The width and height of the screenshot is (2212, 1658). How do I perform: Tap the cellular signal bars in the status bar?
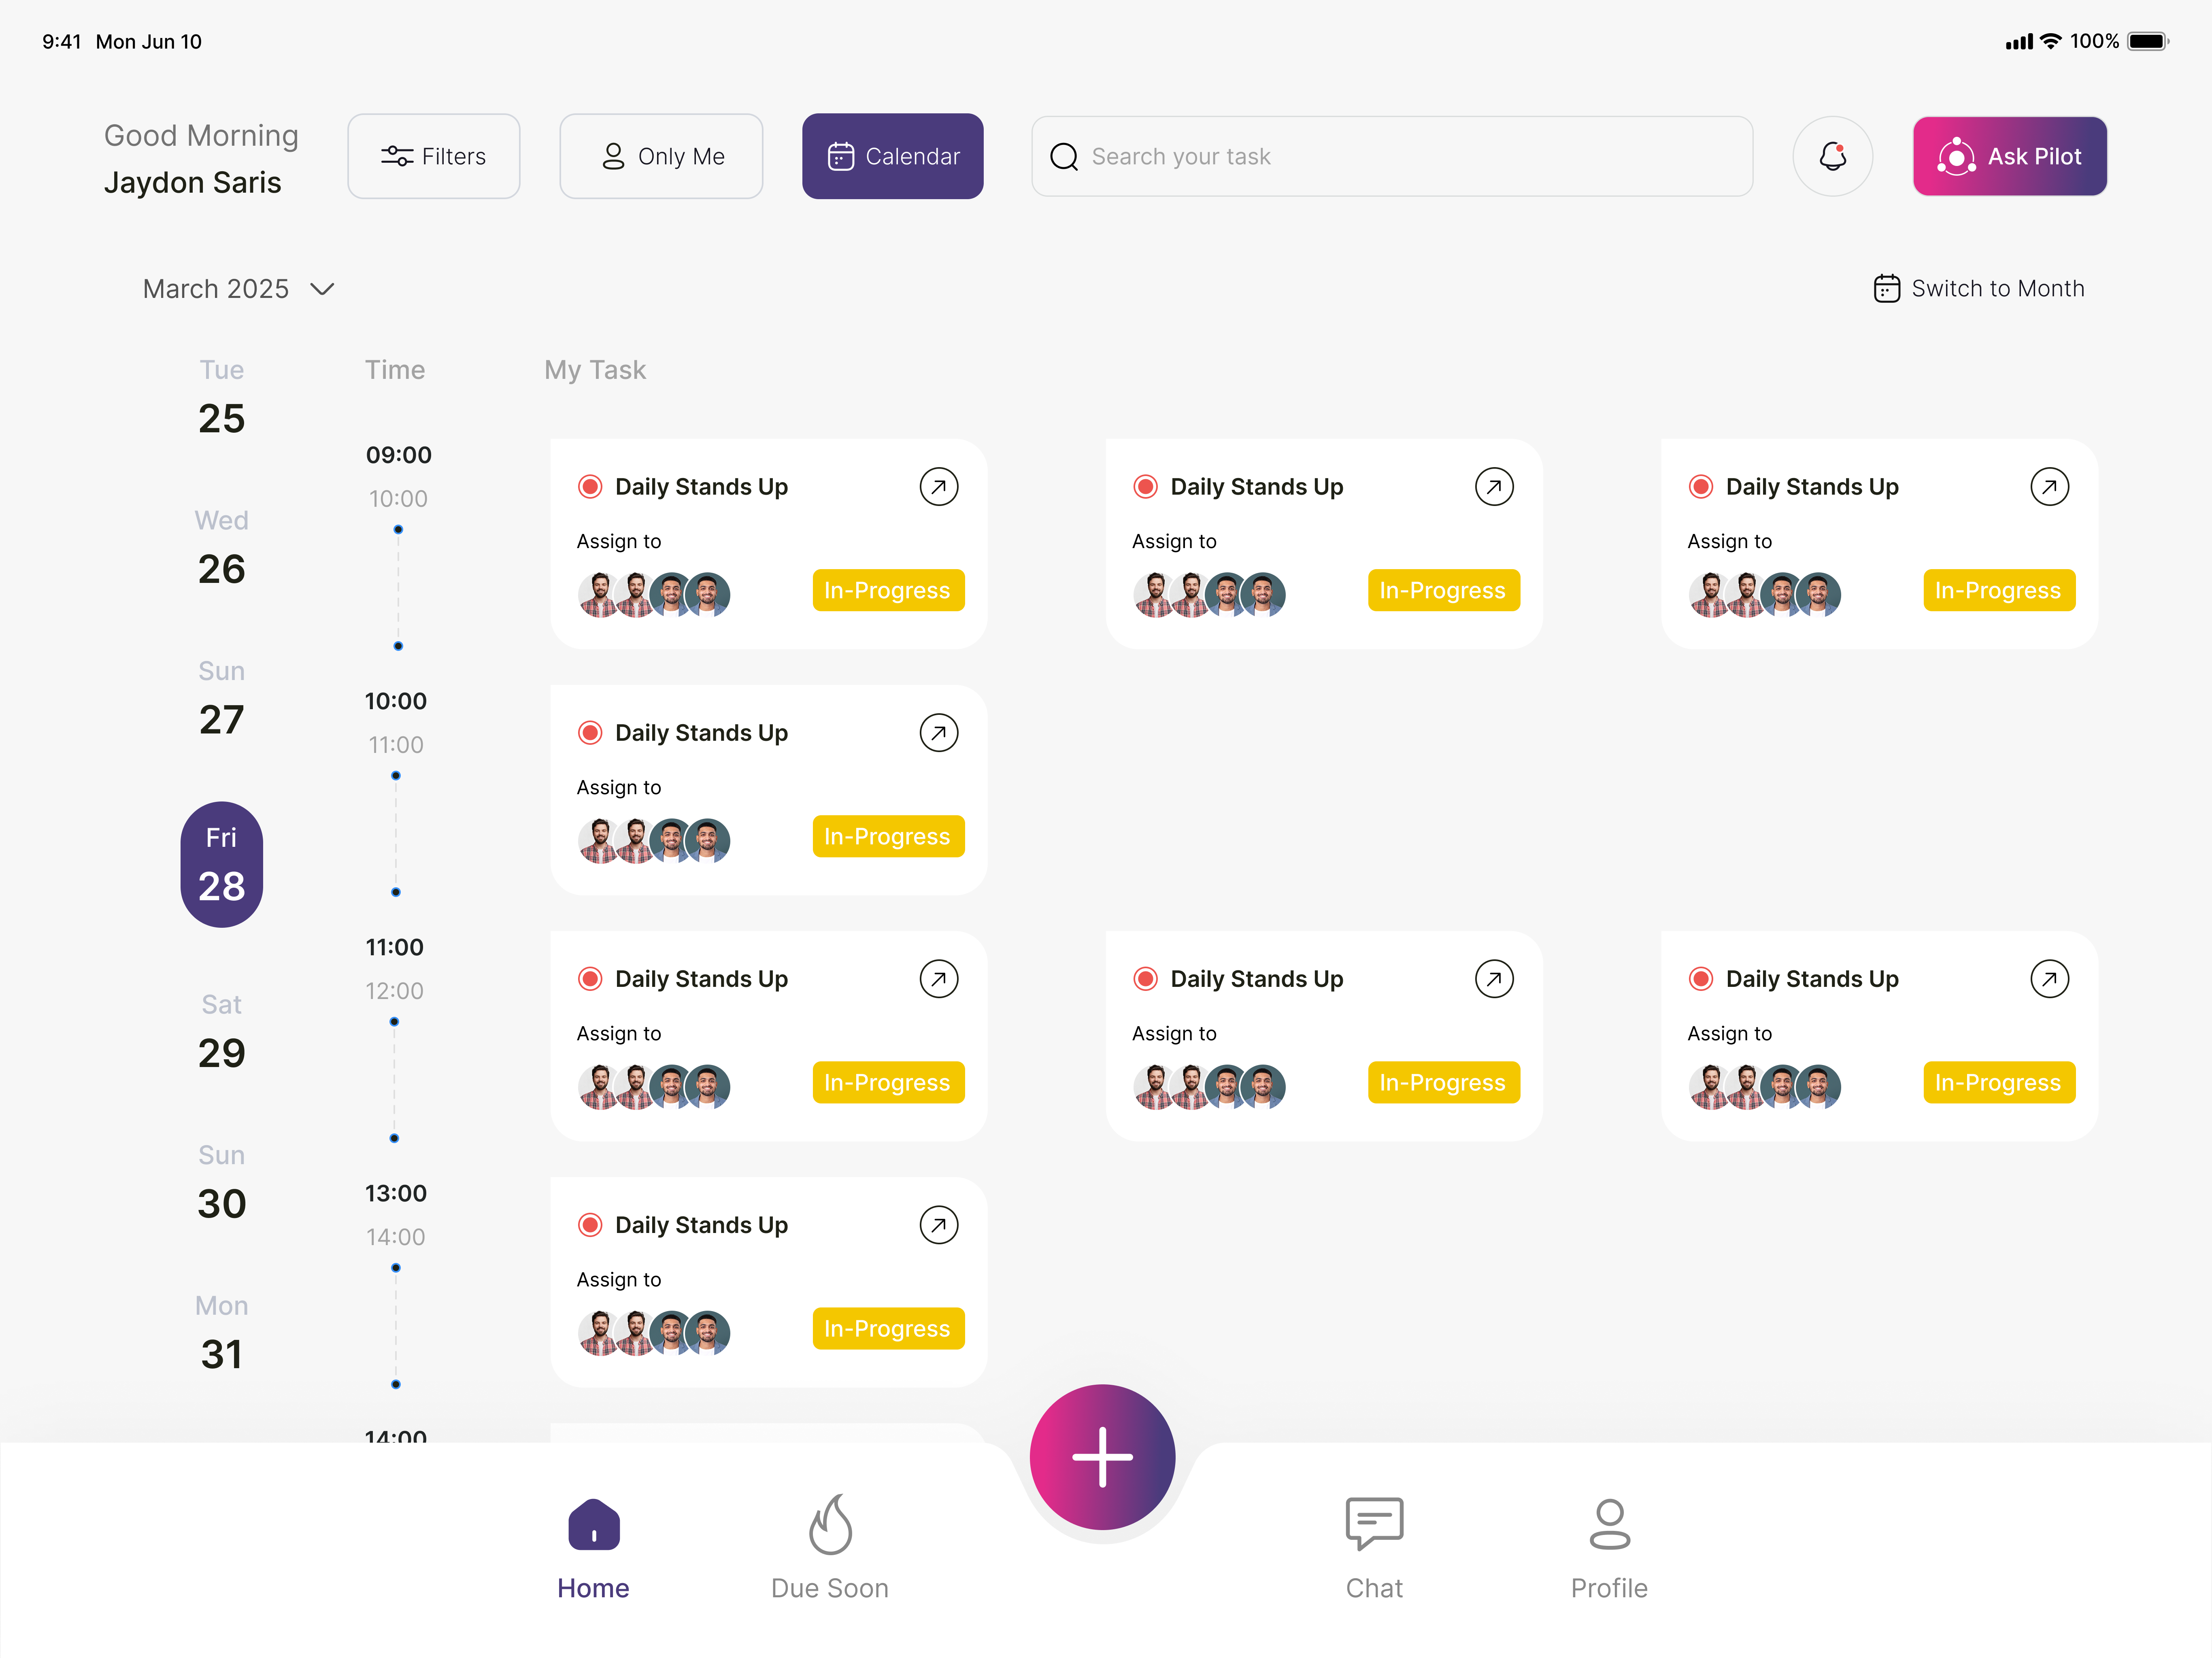click(x=2018, y=42)
